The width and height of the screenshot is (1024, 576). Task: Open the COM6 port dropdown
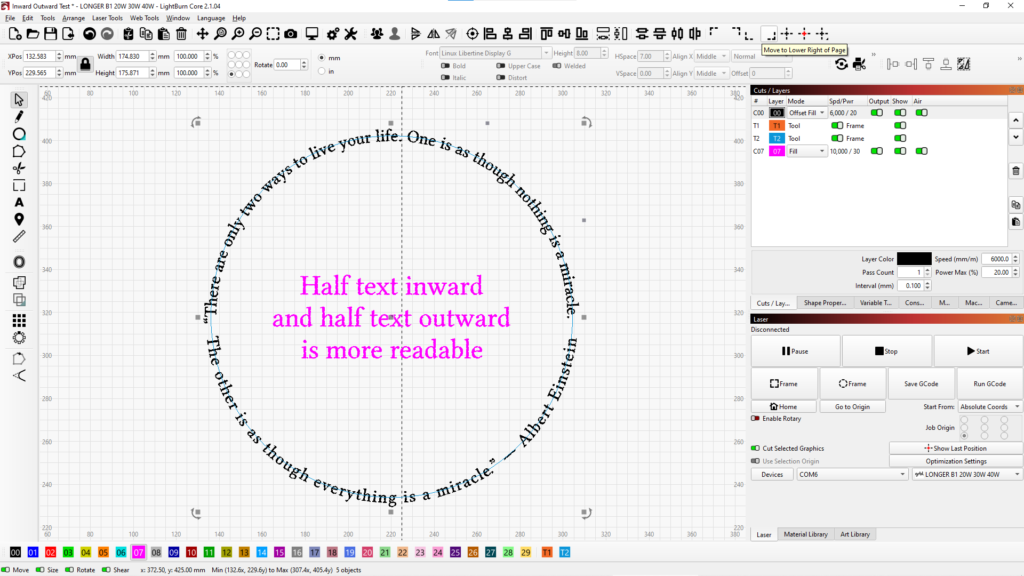(x=852, y=475)
